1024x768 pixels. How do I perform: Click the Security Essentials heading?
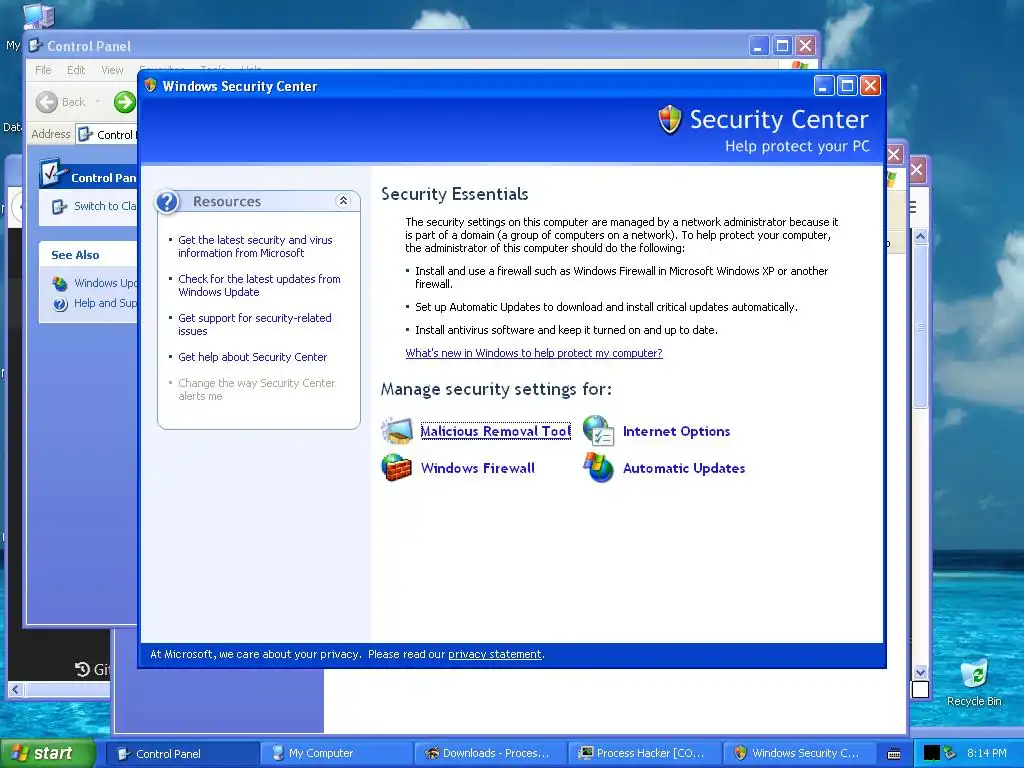(x=455, y=194)
